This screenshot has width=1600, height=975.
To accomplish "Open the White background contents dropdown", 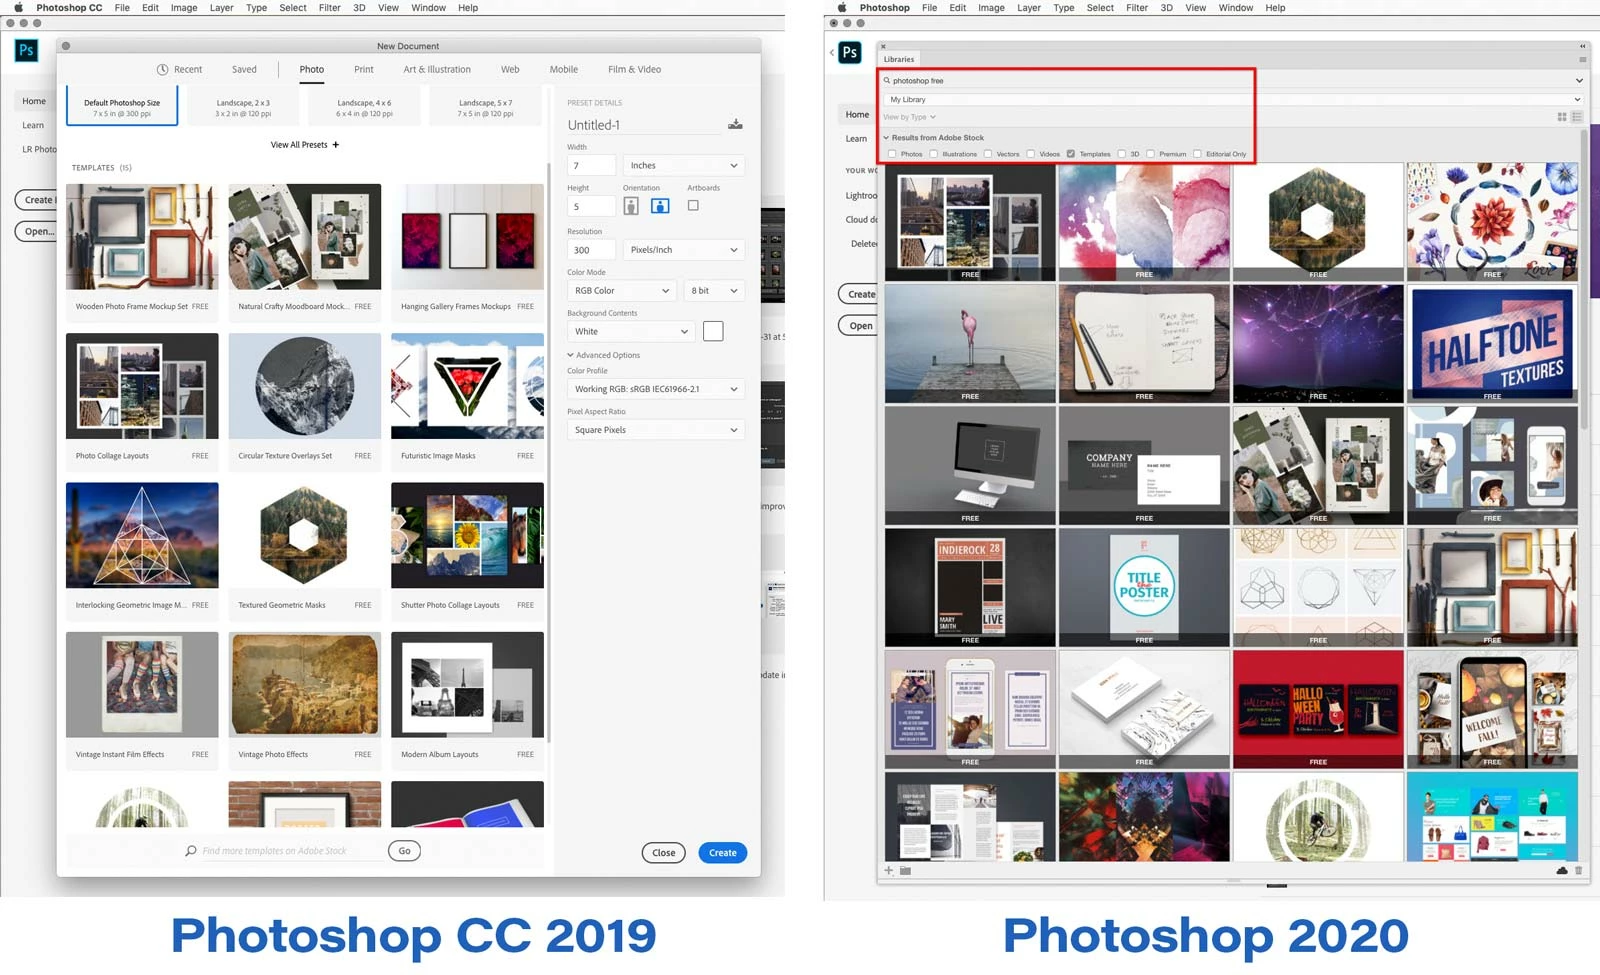I will click(630, 332).
